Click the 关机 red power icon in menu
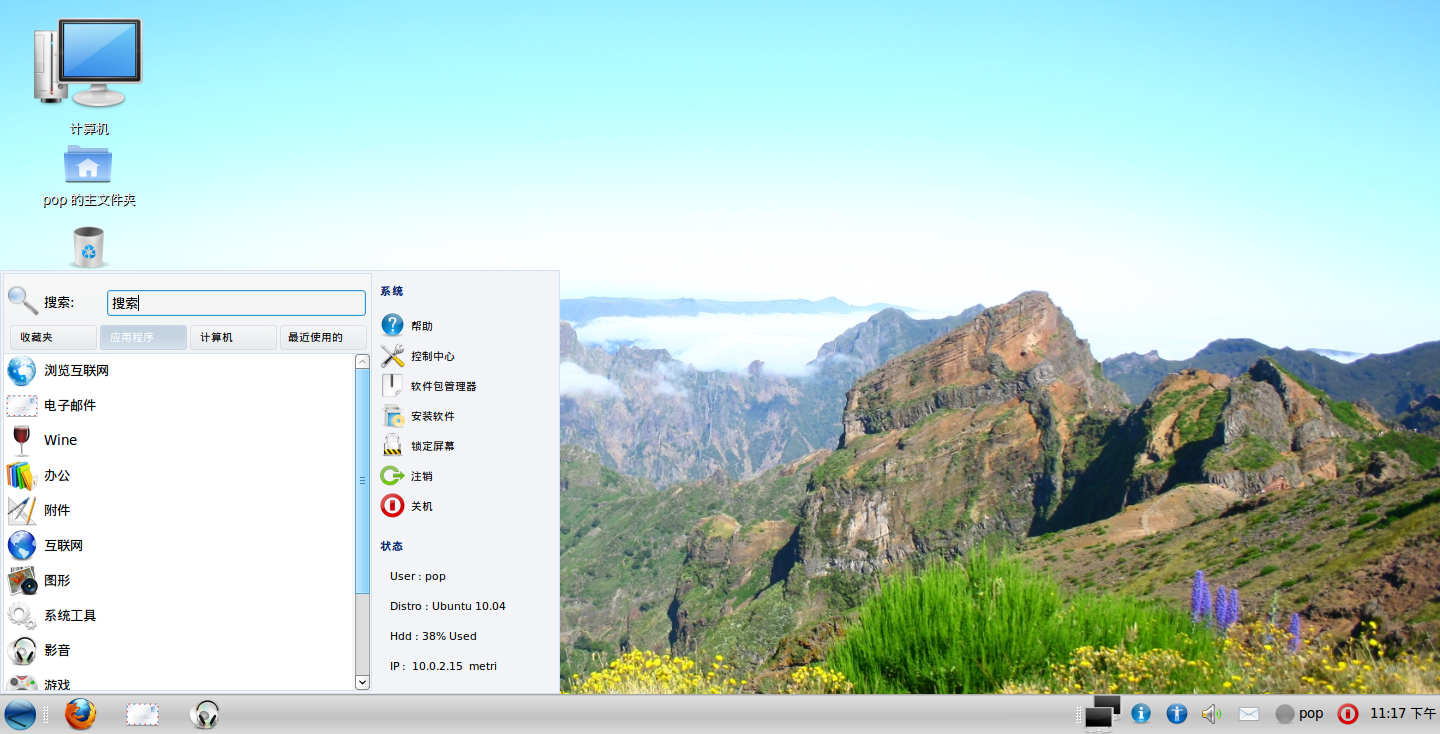 coord(393,506)
